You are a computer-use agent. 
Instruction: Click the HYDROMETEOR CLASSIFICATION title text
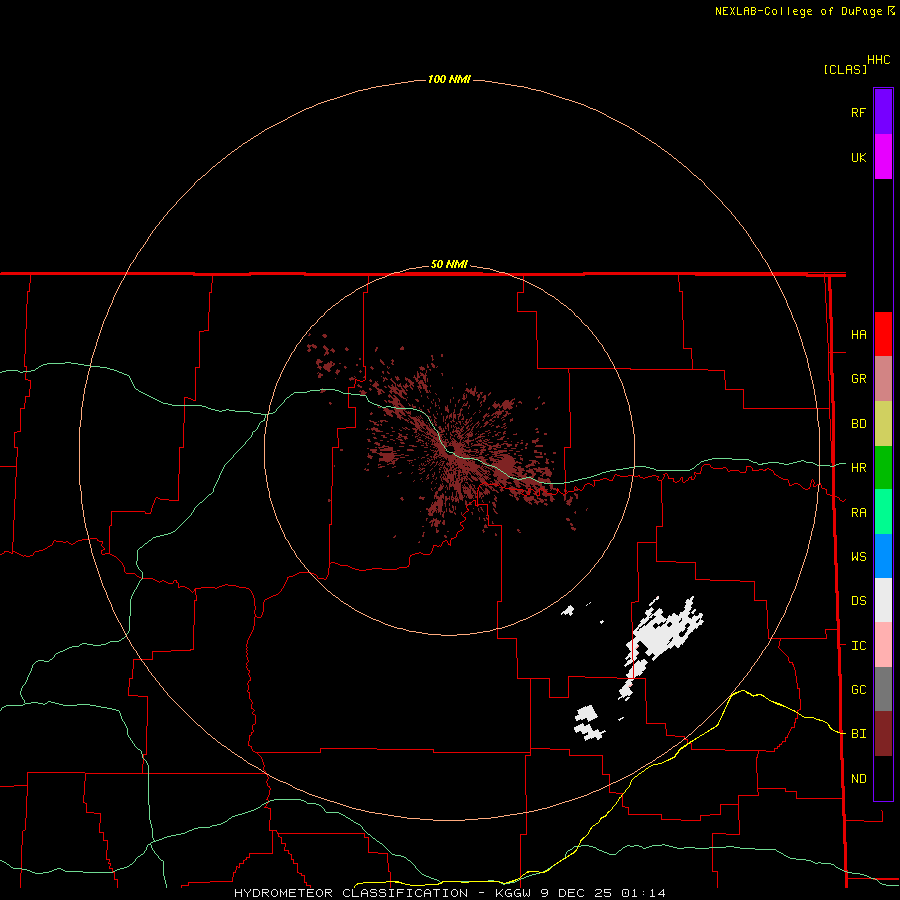coord(351,893)
